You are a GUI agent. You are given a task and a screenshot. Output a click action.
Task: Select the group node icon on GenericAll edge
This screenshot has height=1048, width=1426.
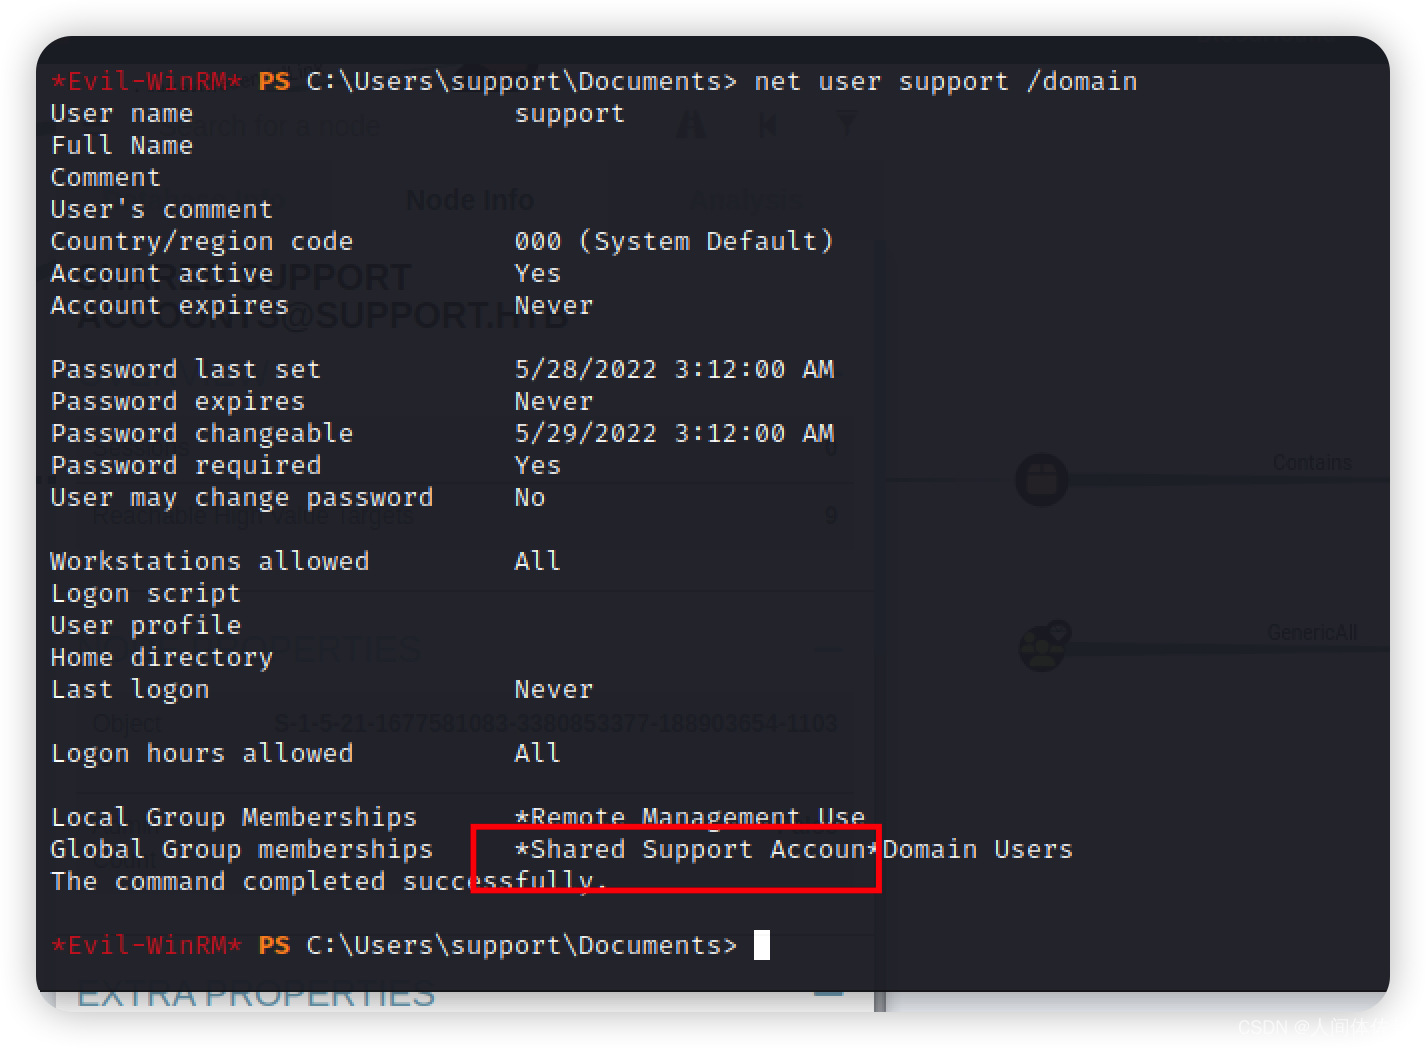[x=1044, y=646]
